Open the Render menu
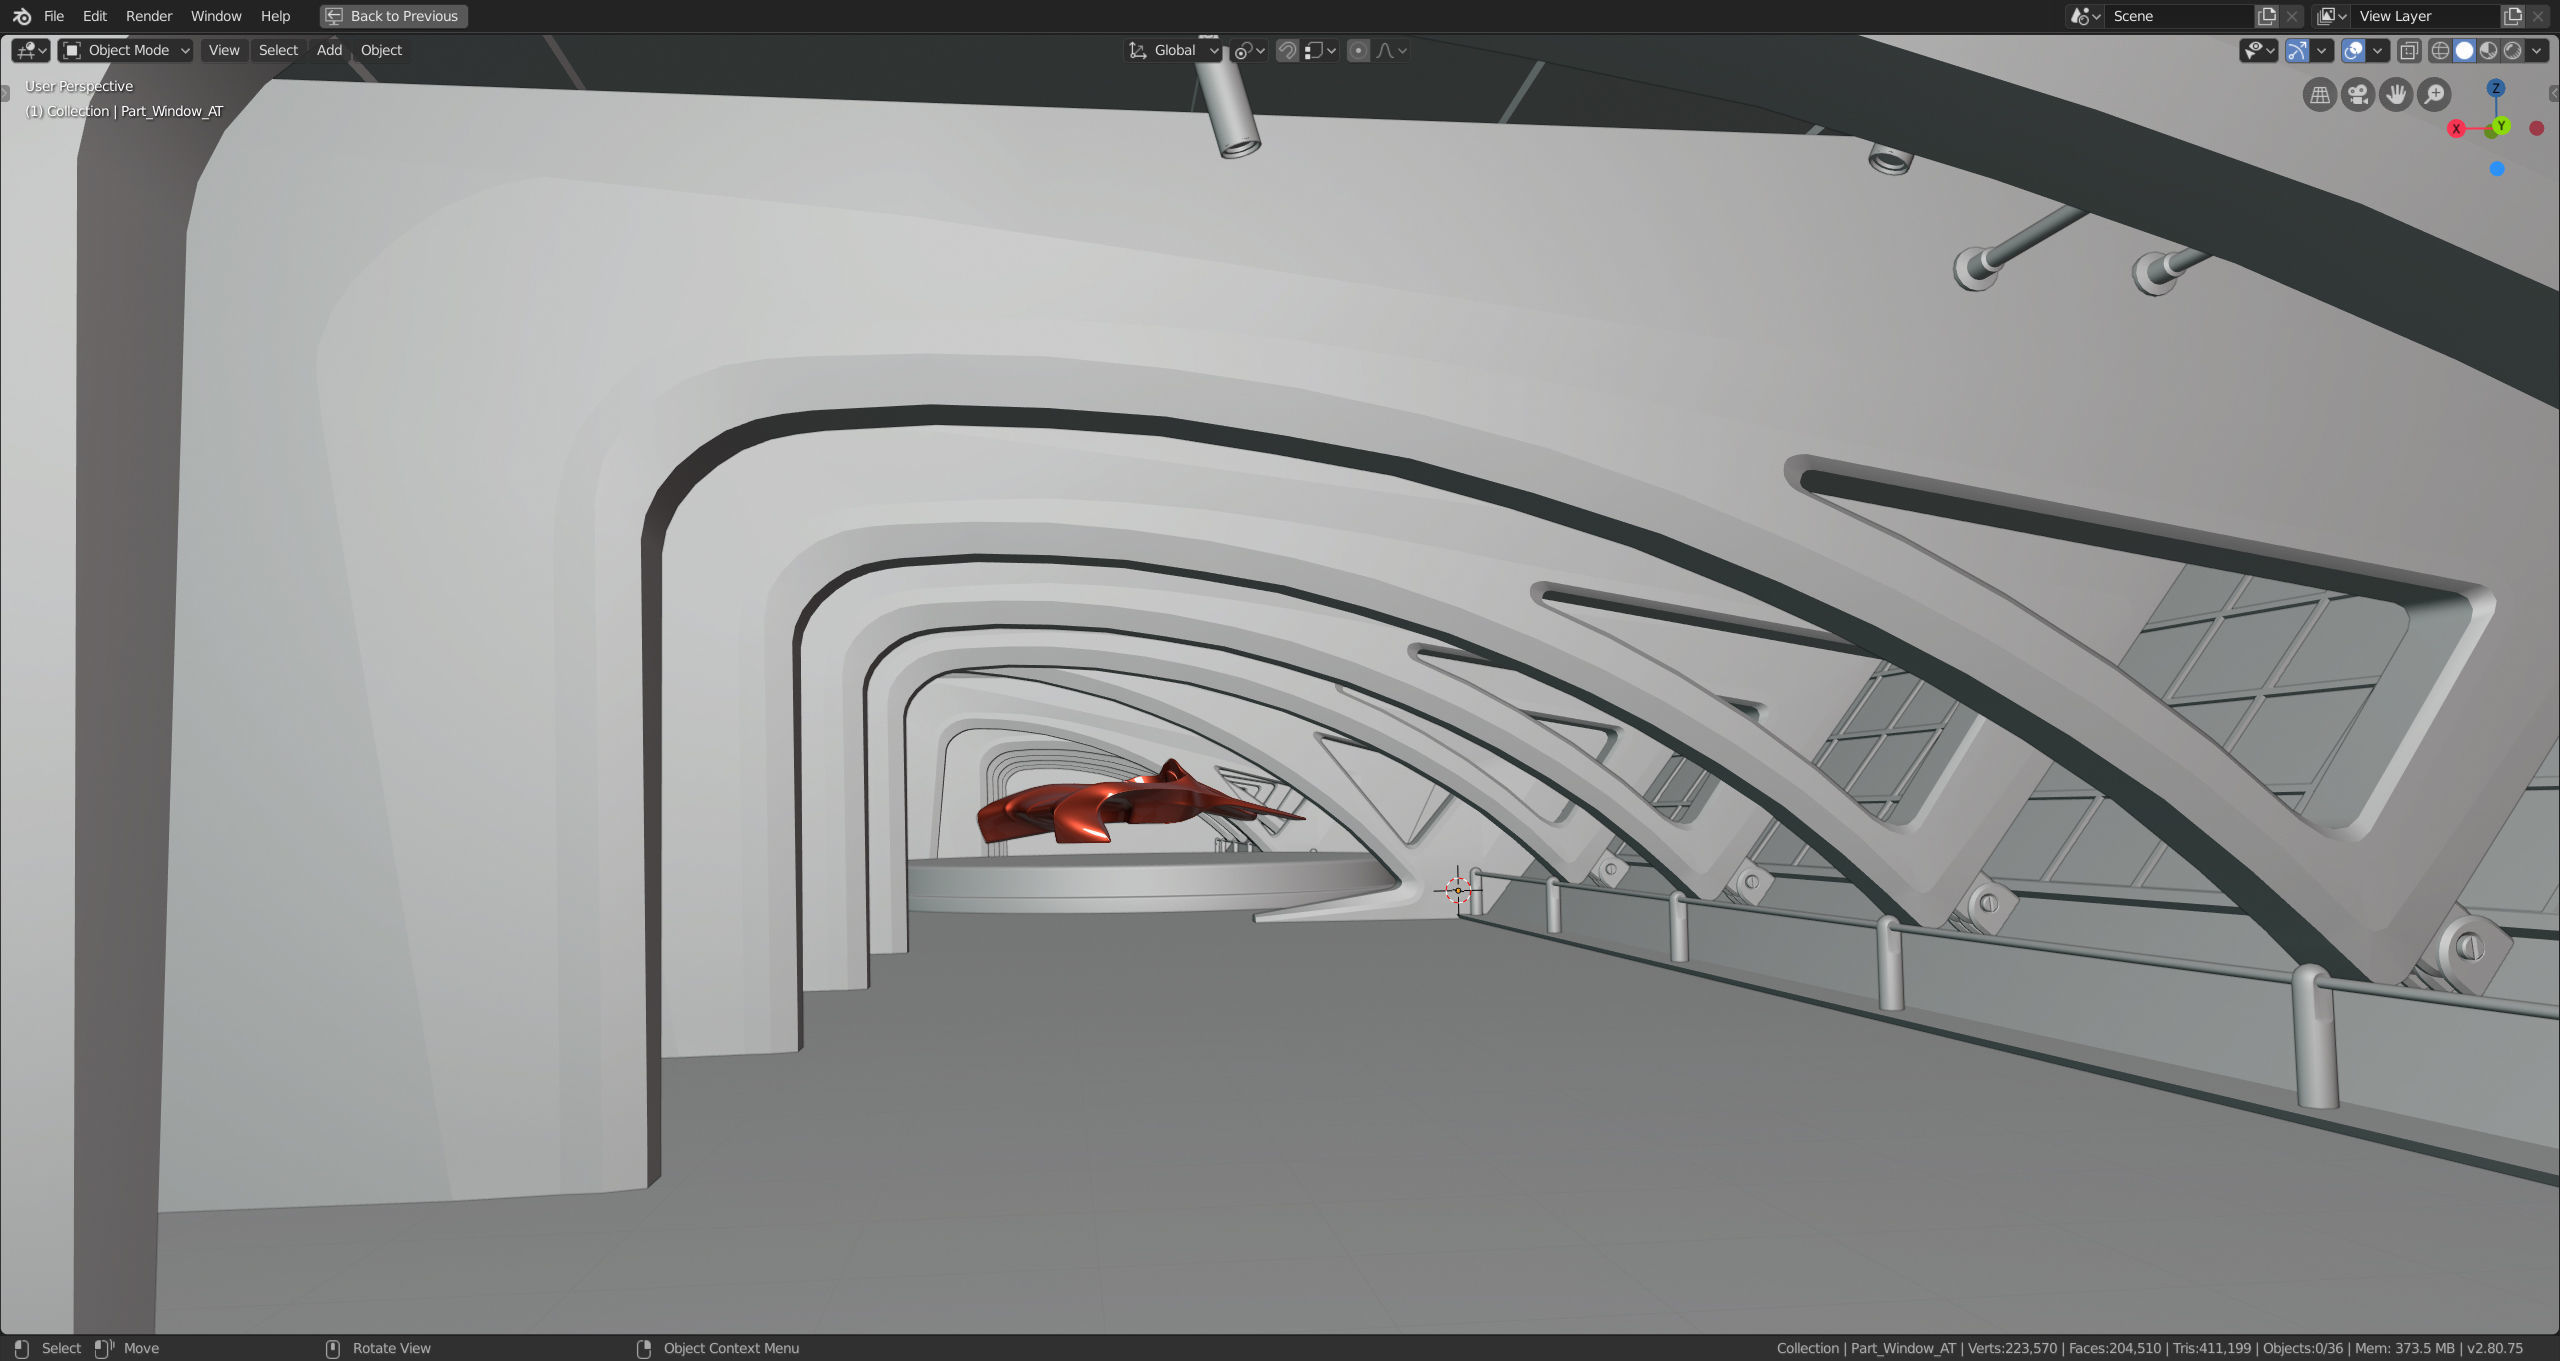Screen dimensions: 2560x1361 tap(148, 16)
